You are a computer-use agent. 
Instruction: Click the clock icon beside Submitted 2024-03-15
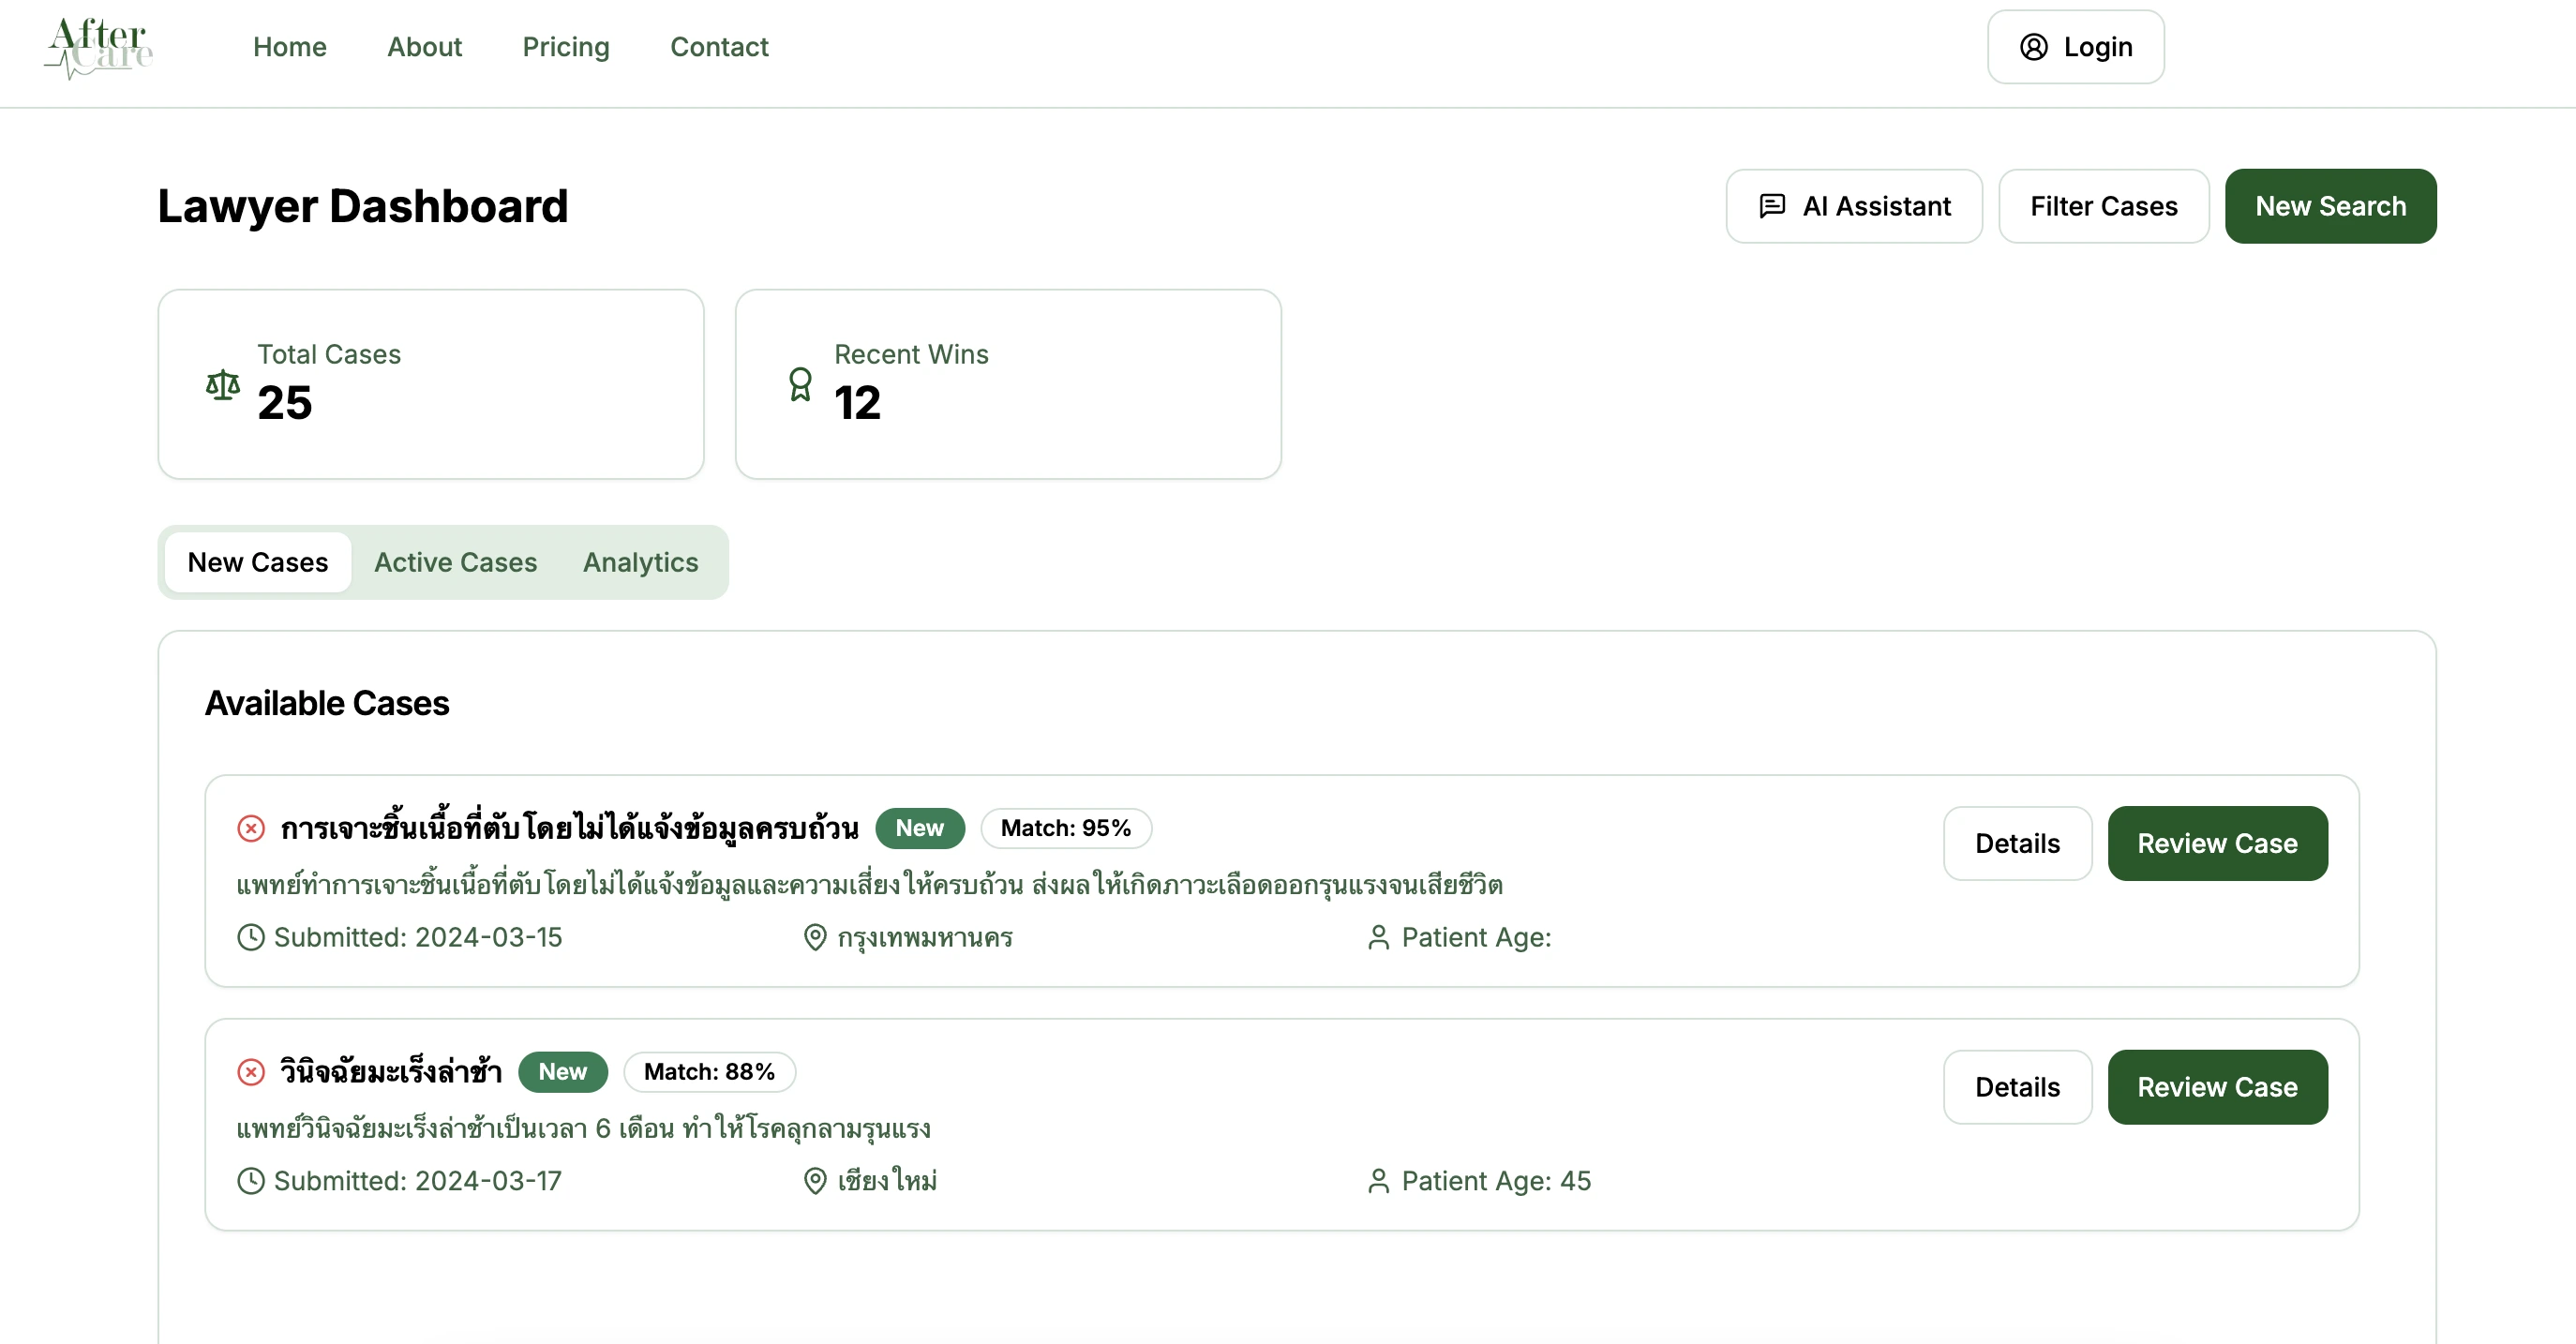(250, 938)
